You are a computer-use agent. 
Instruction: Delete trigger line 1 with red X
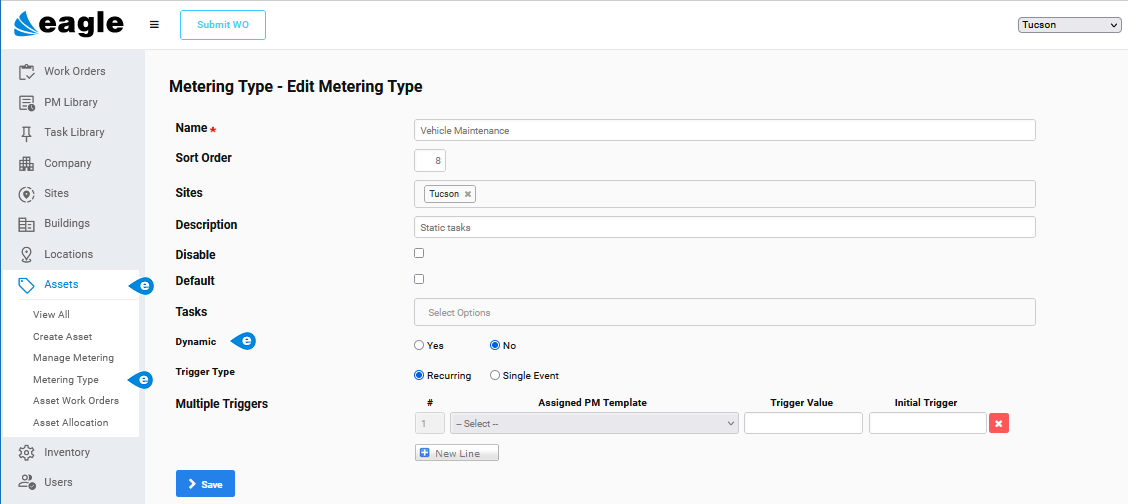coord(999,423)
